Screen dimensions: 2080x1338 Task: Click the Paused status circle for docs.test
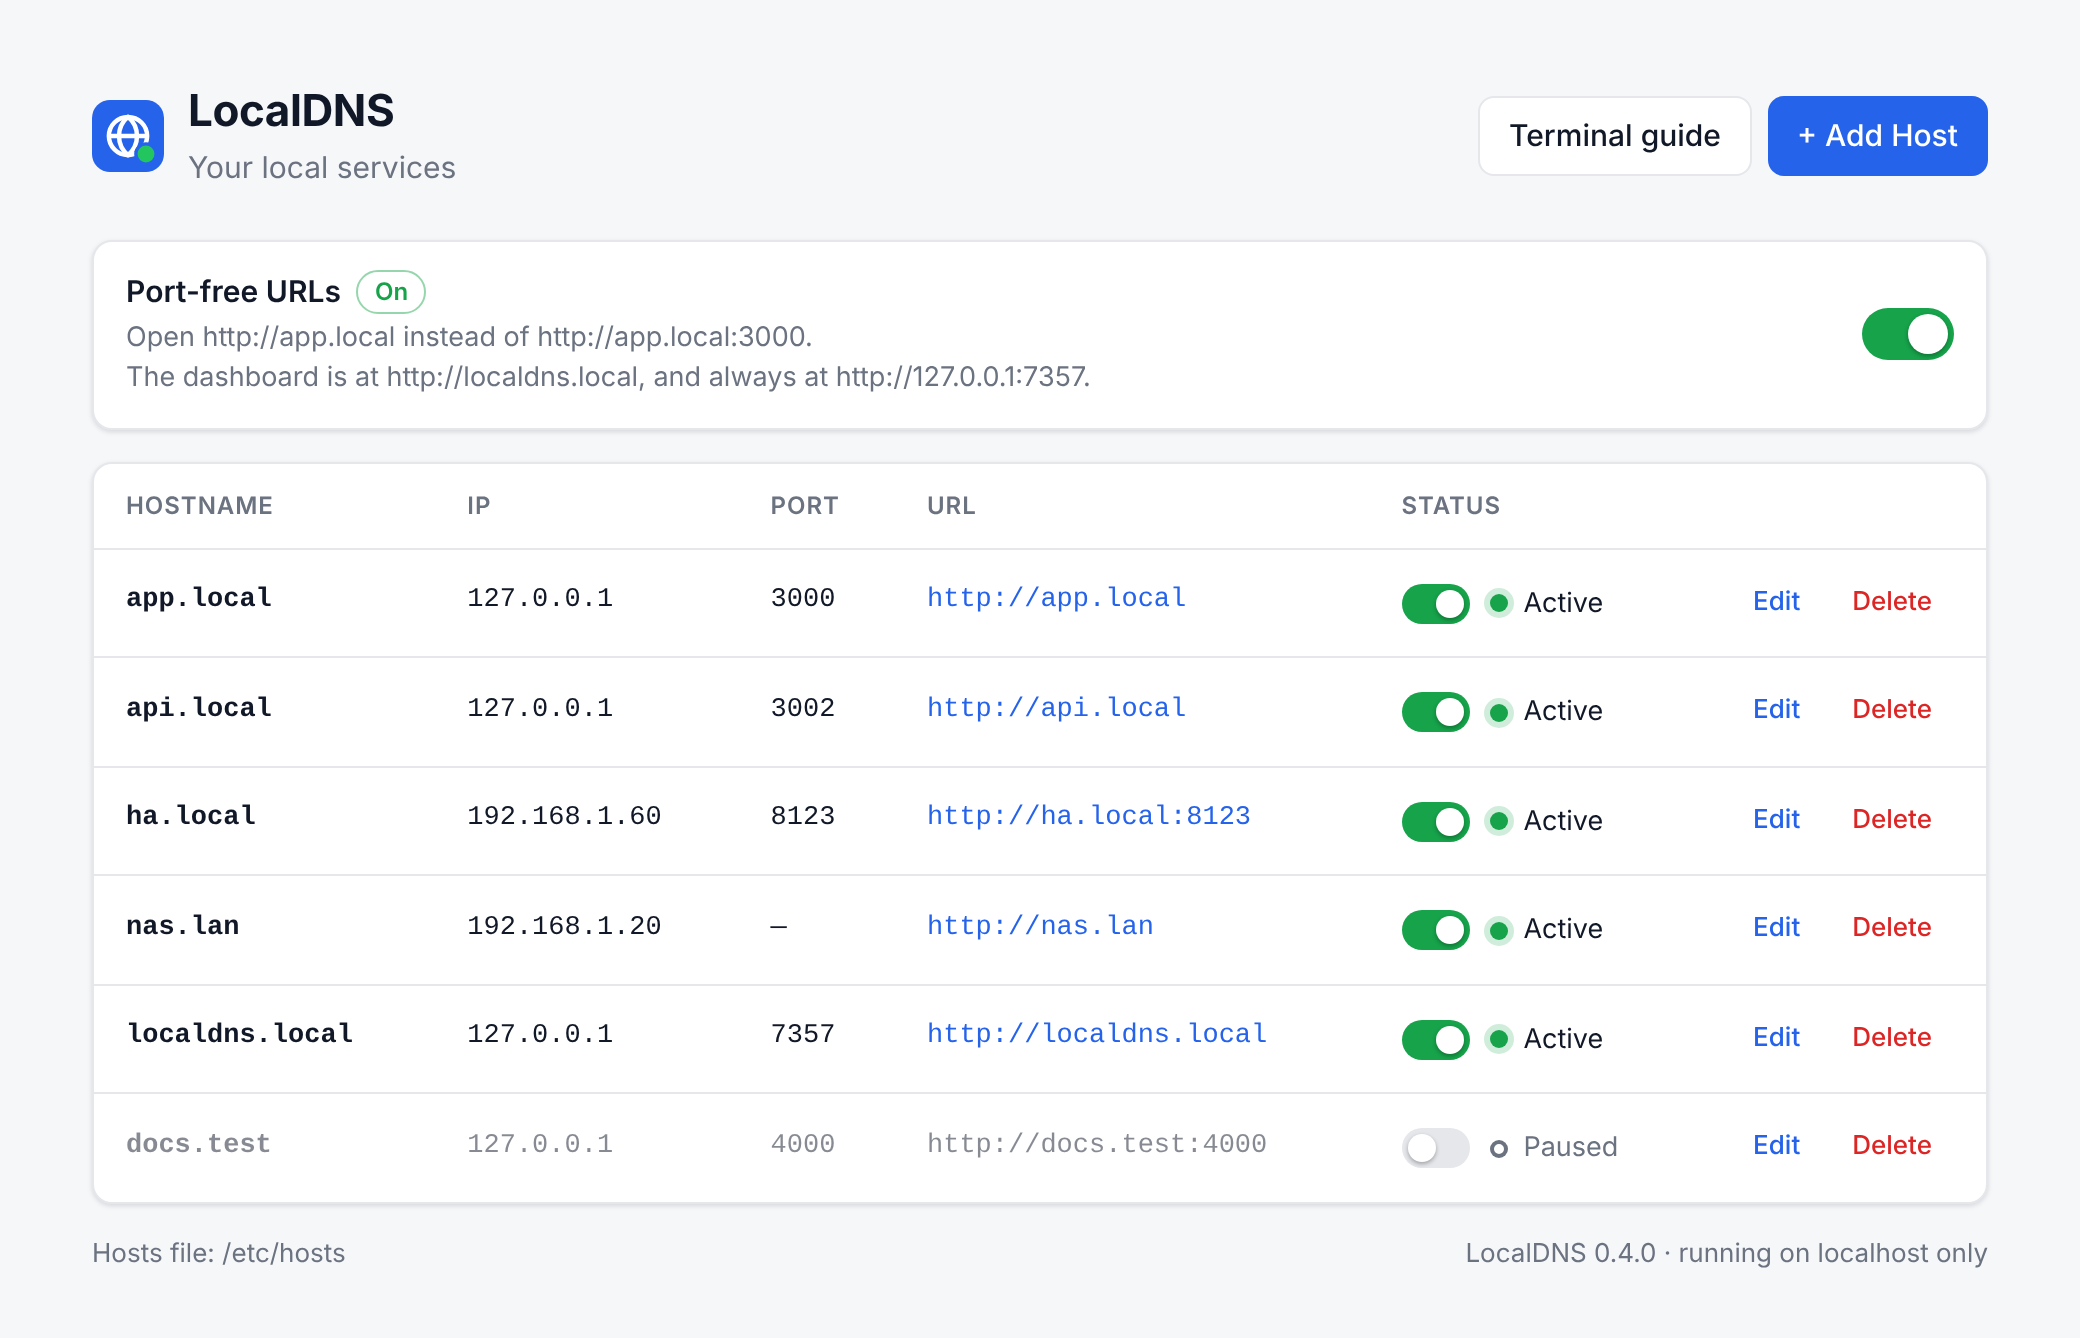(1498, 1149)
